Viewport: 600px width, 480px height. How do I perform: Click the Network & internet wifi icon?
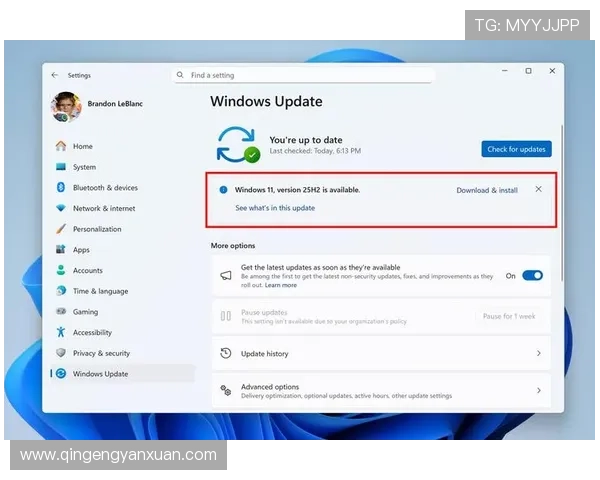tap(61, 208)
